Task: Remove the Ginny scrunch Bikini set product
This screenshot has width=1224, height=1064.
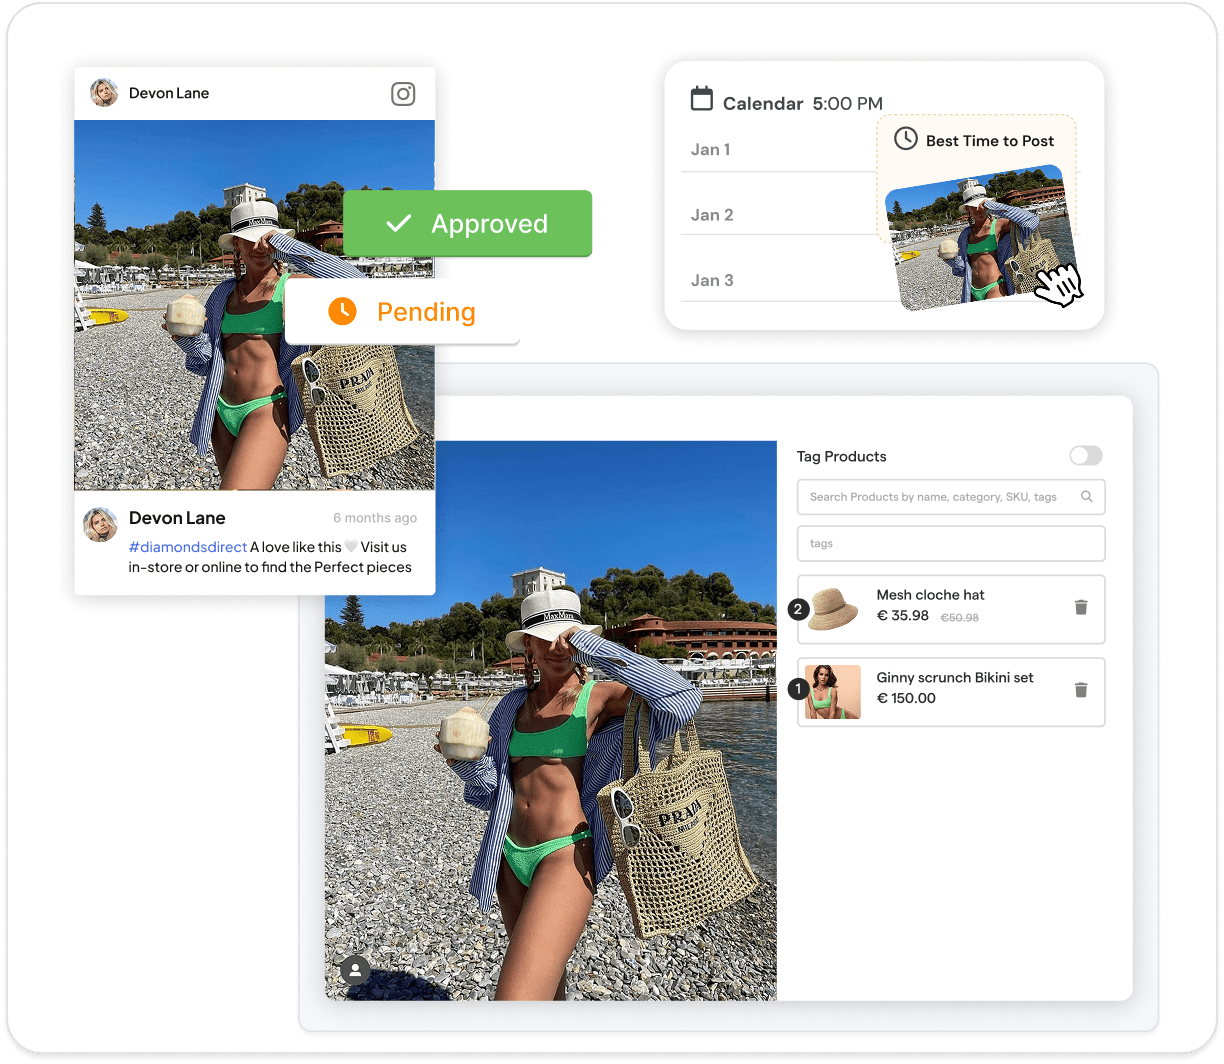Action: click(1080, 690)
